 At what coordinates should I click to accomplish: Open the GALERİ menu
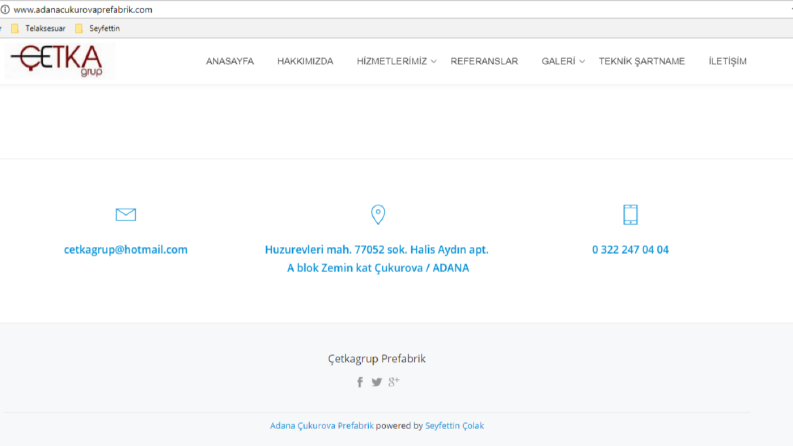click(558, 61)
